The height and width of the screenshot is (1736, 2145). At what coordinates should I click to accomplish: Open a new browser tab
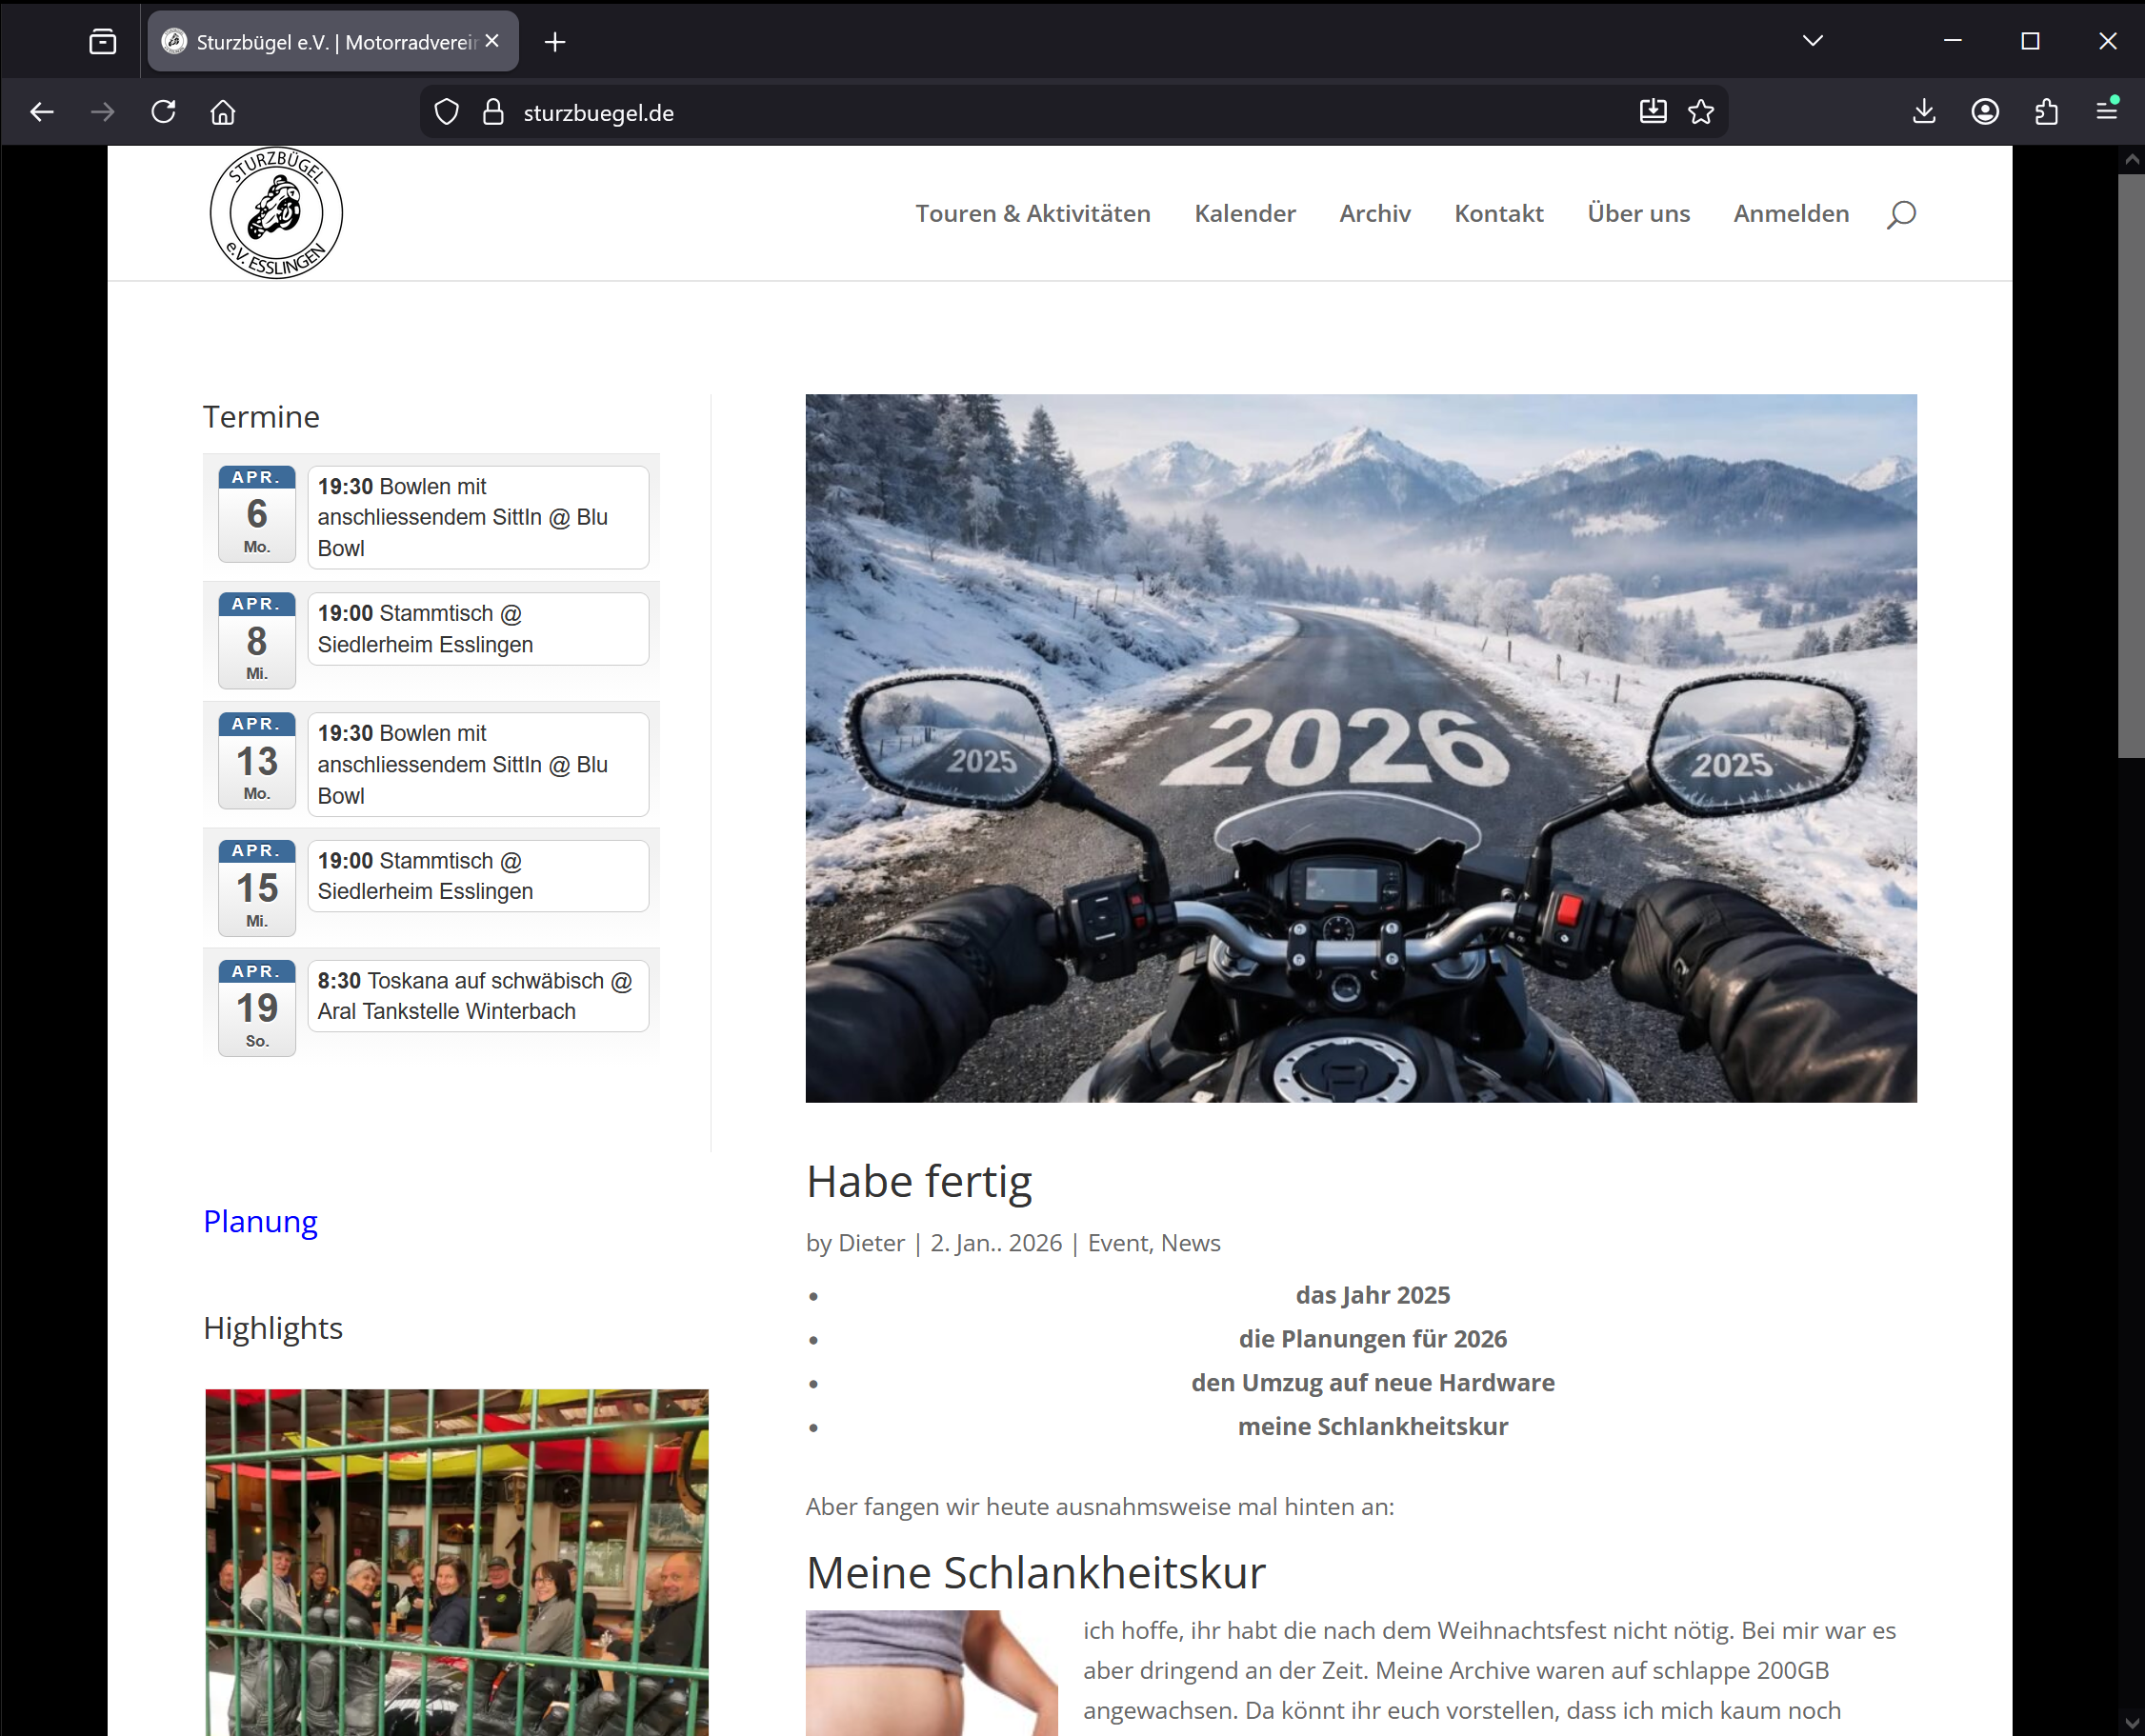(x=556, y=42)
